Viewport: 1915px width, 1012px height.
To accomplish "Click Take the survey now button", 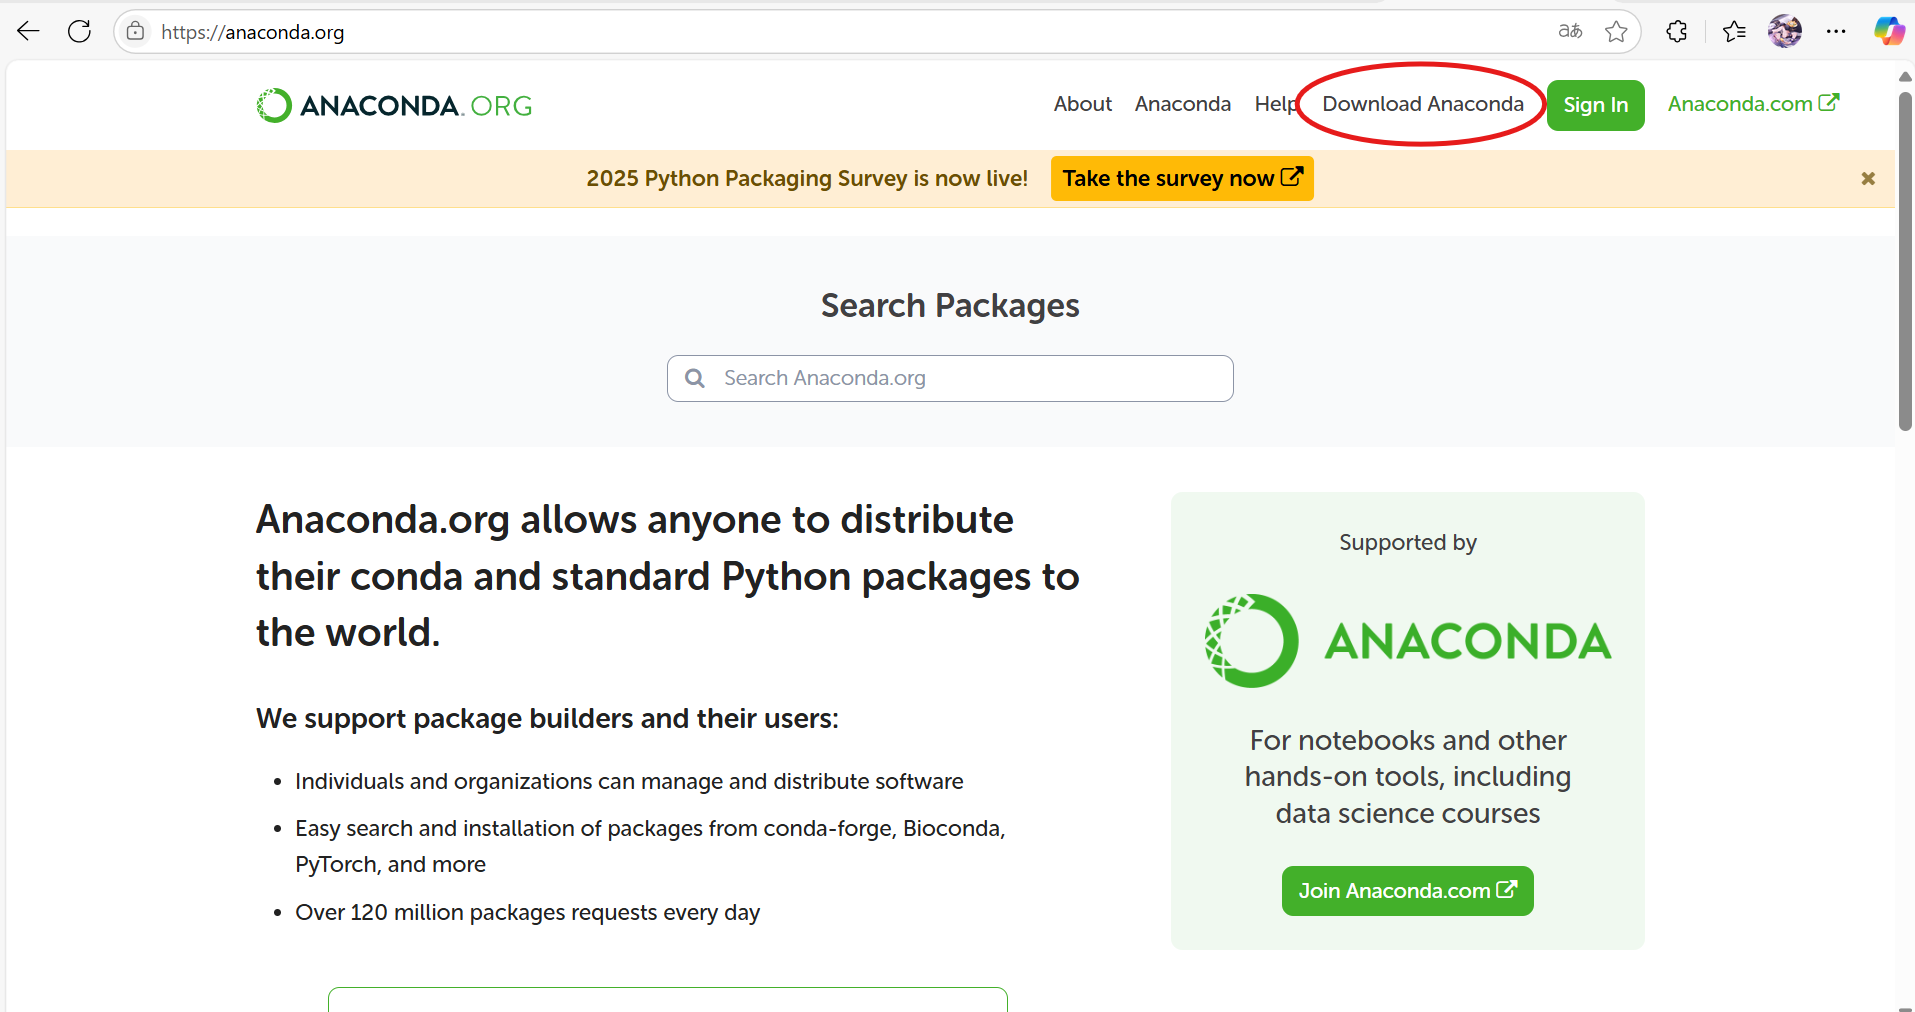I will [1182, 179].
